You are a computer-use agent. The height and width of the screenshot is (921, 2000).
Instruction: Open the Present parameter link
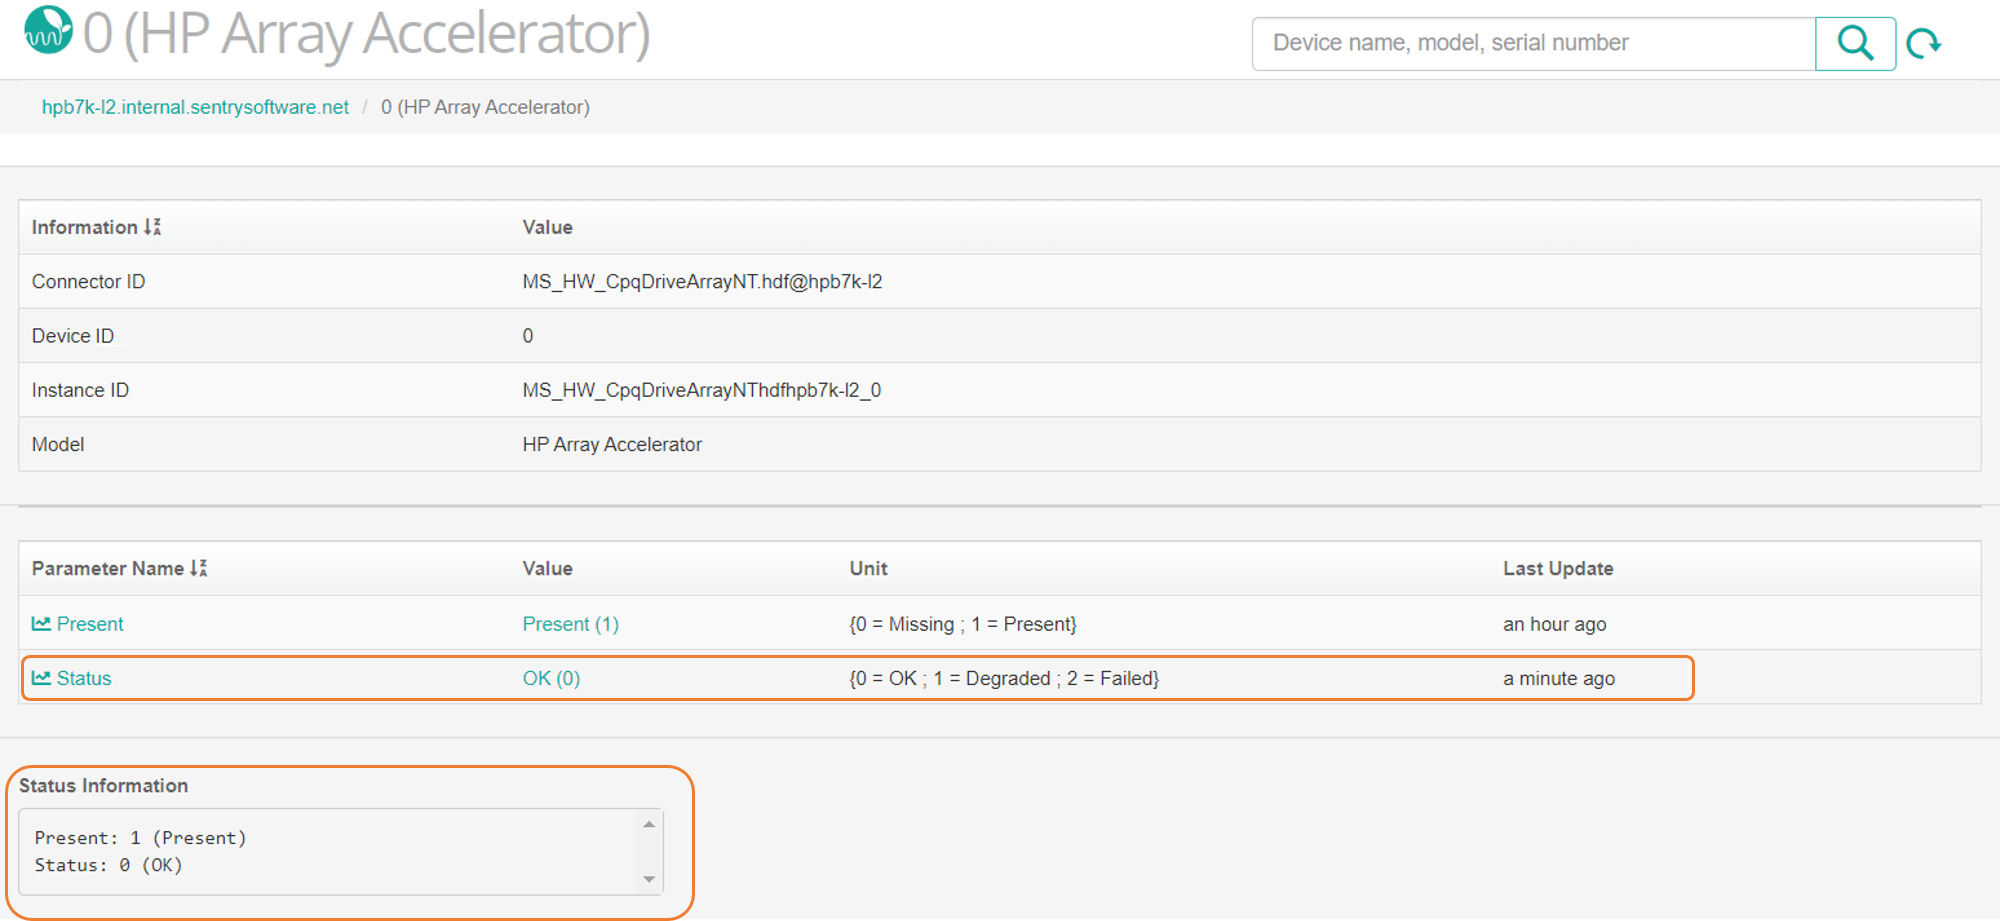click(90, 624)
